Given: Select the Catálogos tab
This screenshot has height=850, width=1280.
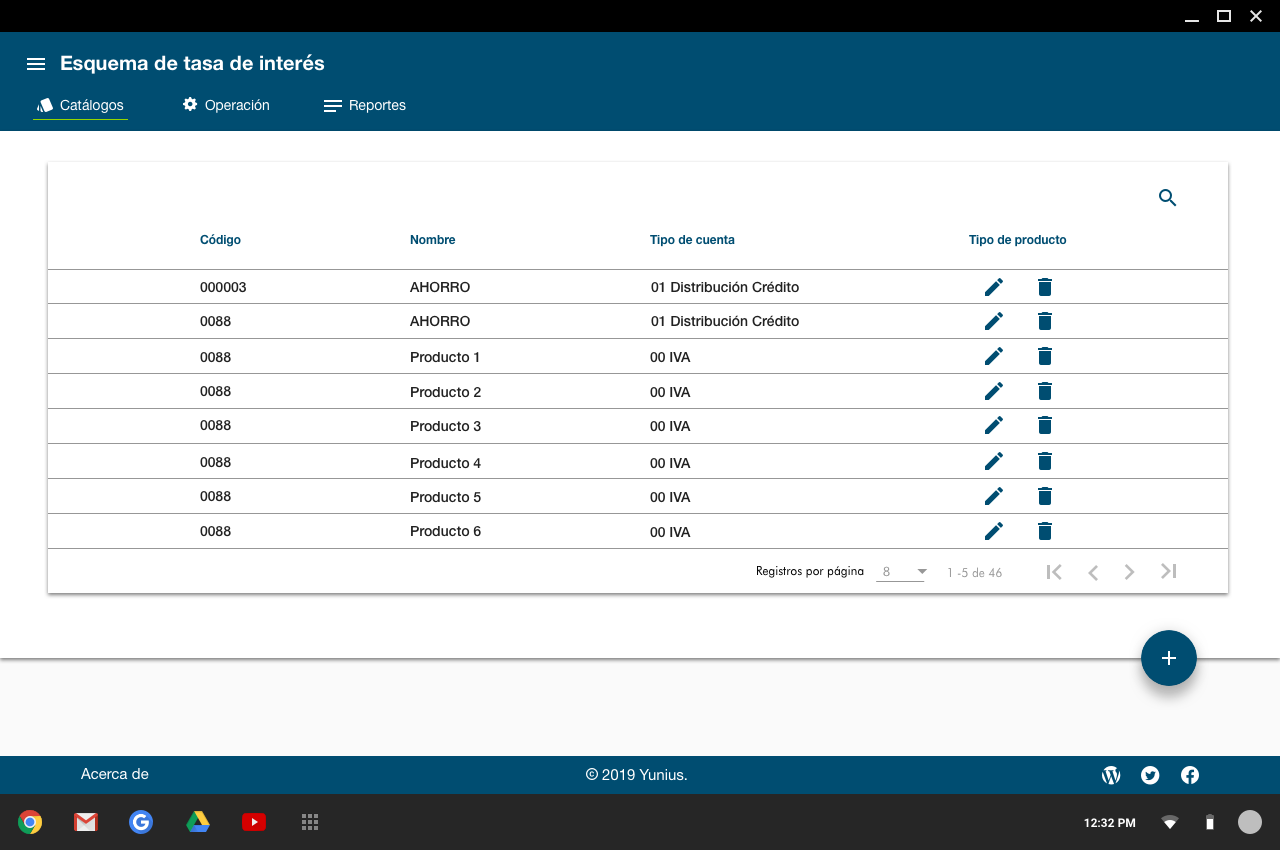Looking at the screenshot, I should (80, 105).
